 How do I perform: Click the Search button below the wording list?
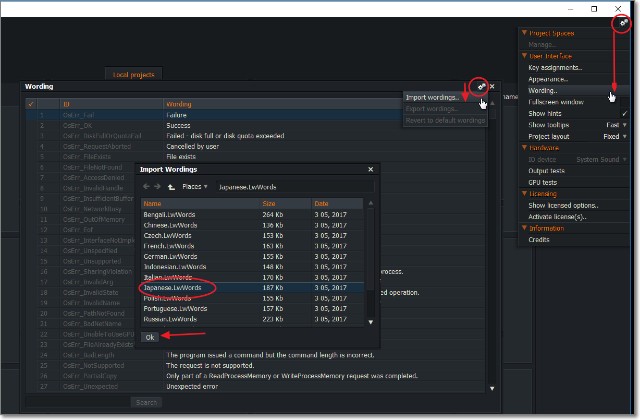pos(145,402)
